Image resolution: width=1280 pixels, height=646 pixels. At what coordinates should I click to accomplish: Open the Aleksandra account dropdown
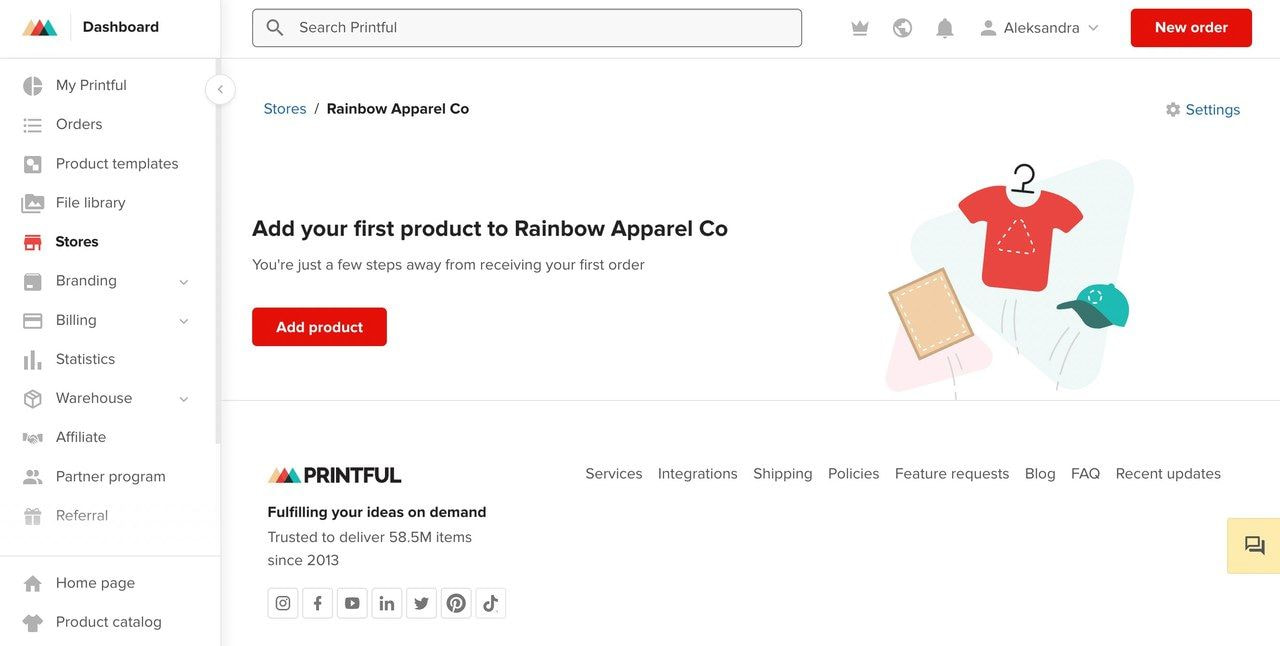pyautogui.click(x=1040, y=28)
